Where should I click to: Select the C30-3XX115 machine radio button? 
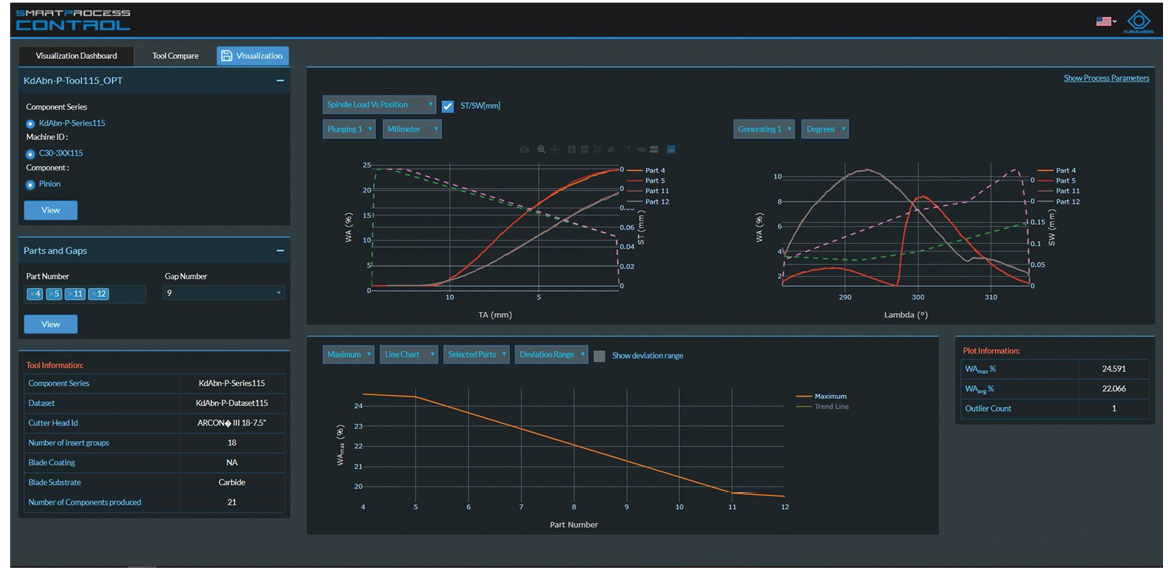pos(31,154)
